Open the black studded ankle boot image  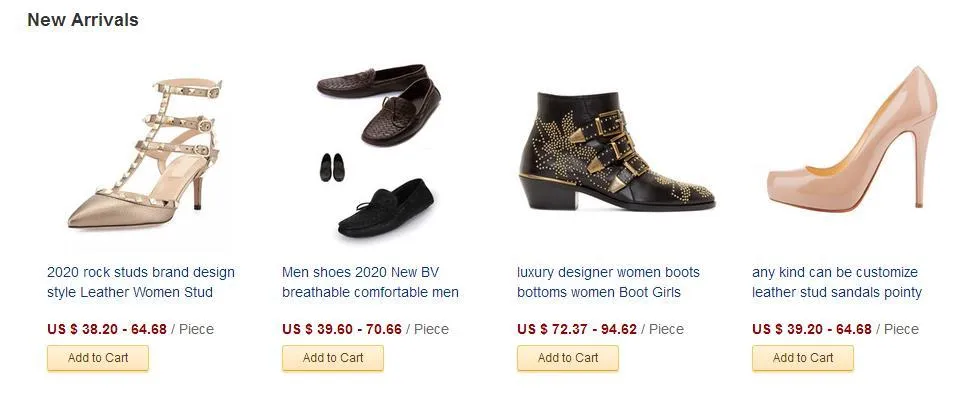[x=616, y=151]
